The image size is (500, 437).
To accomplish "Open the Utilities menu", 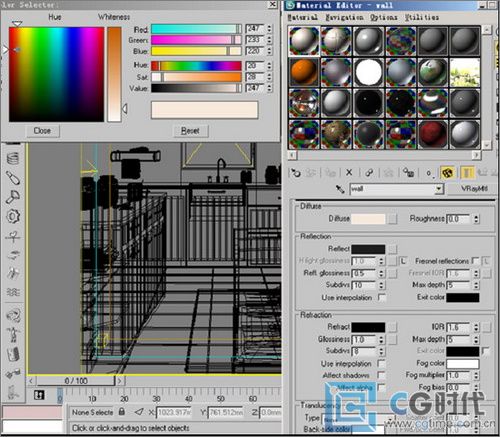I will pyautogui.click(x=422, y=17).
